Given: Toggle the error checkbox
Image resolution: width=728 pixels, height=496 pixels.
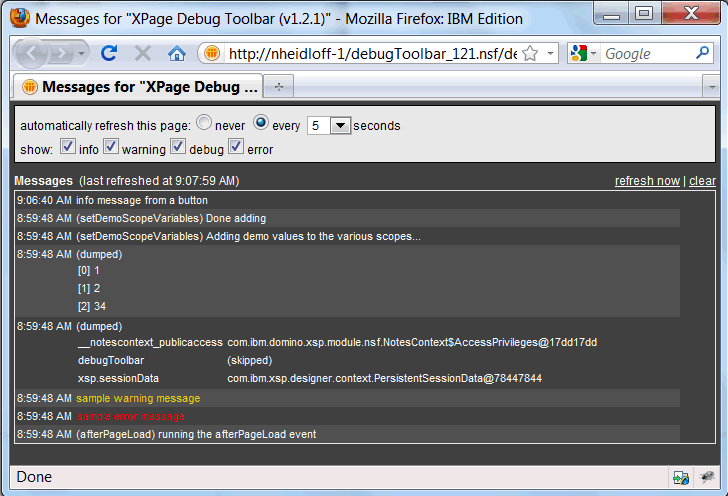Looking at the screenshot, I should 236,147.
